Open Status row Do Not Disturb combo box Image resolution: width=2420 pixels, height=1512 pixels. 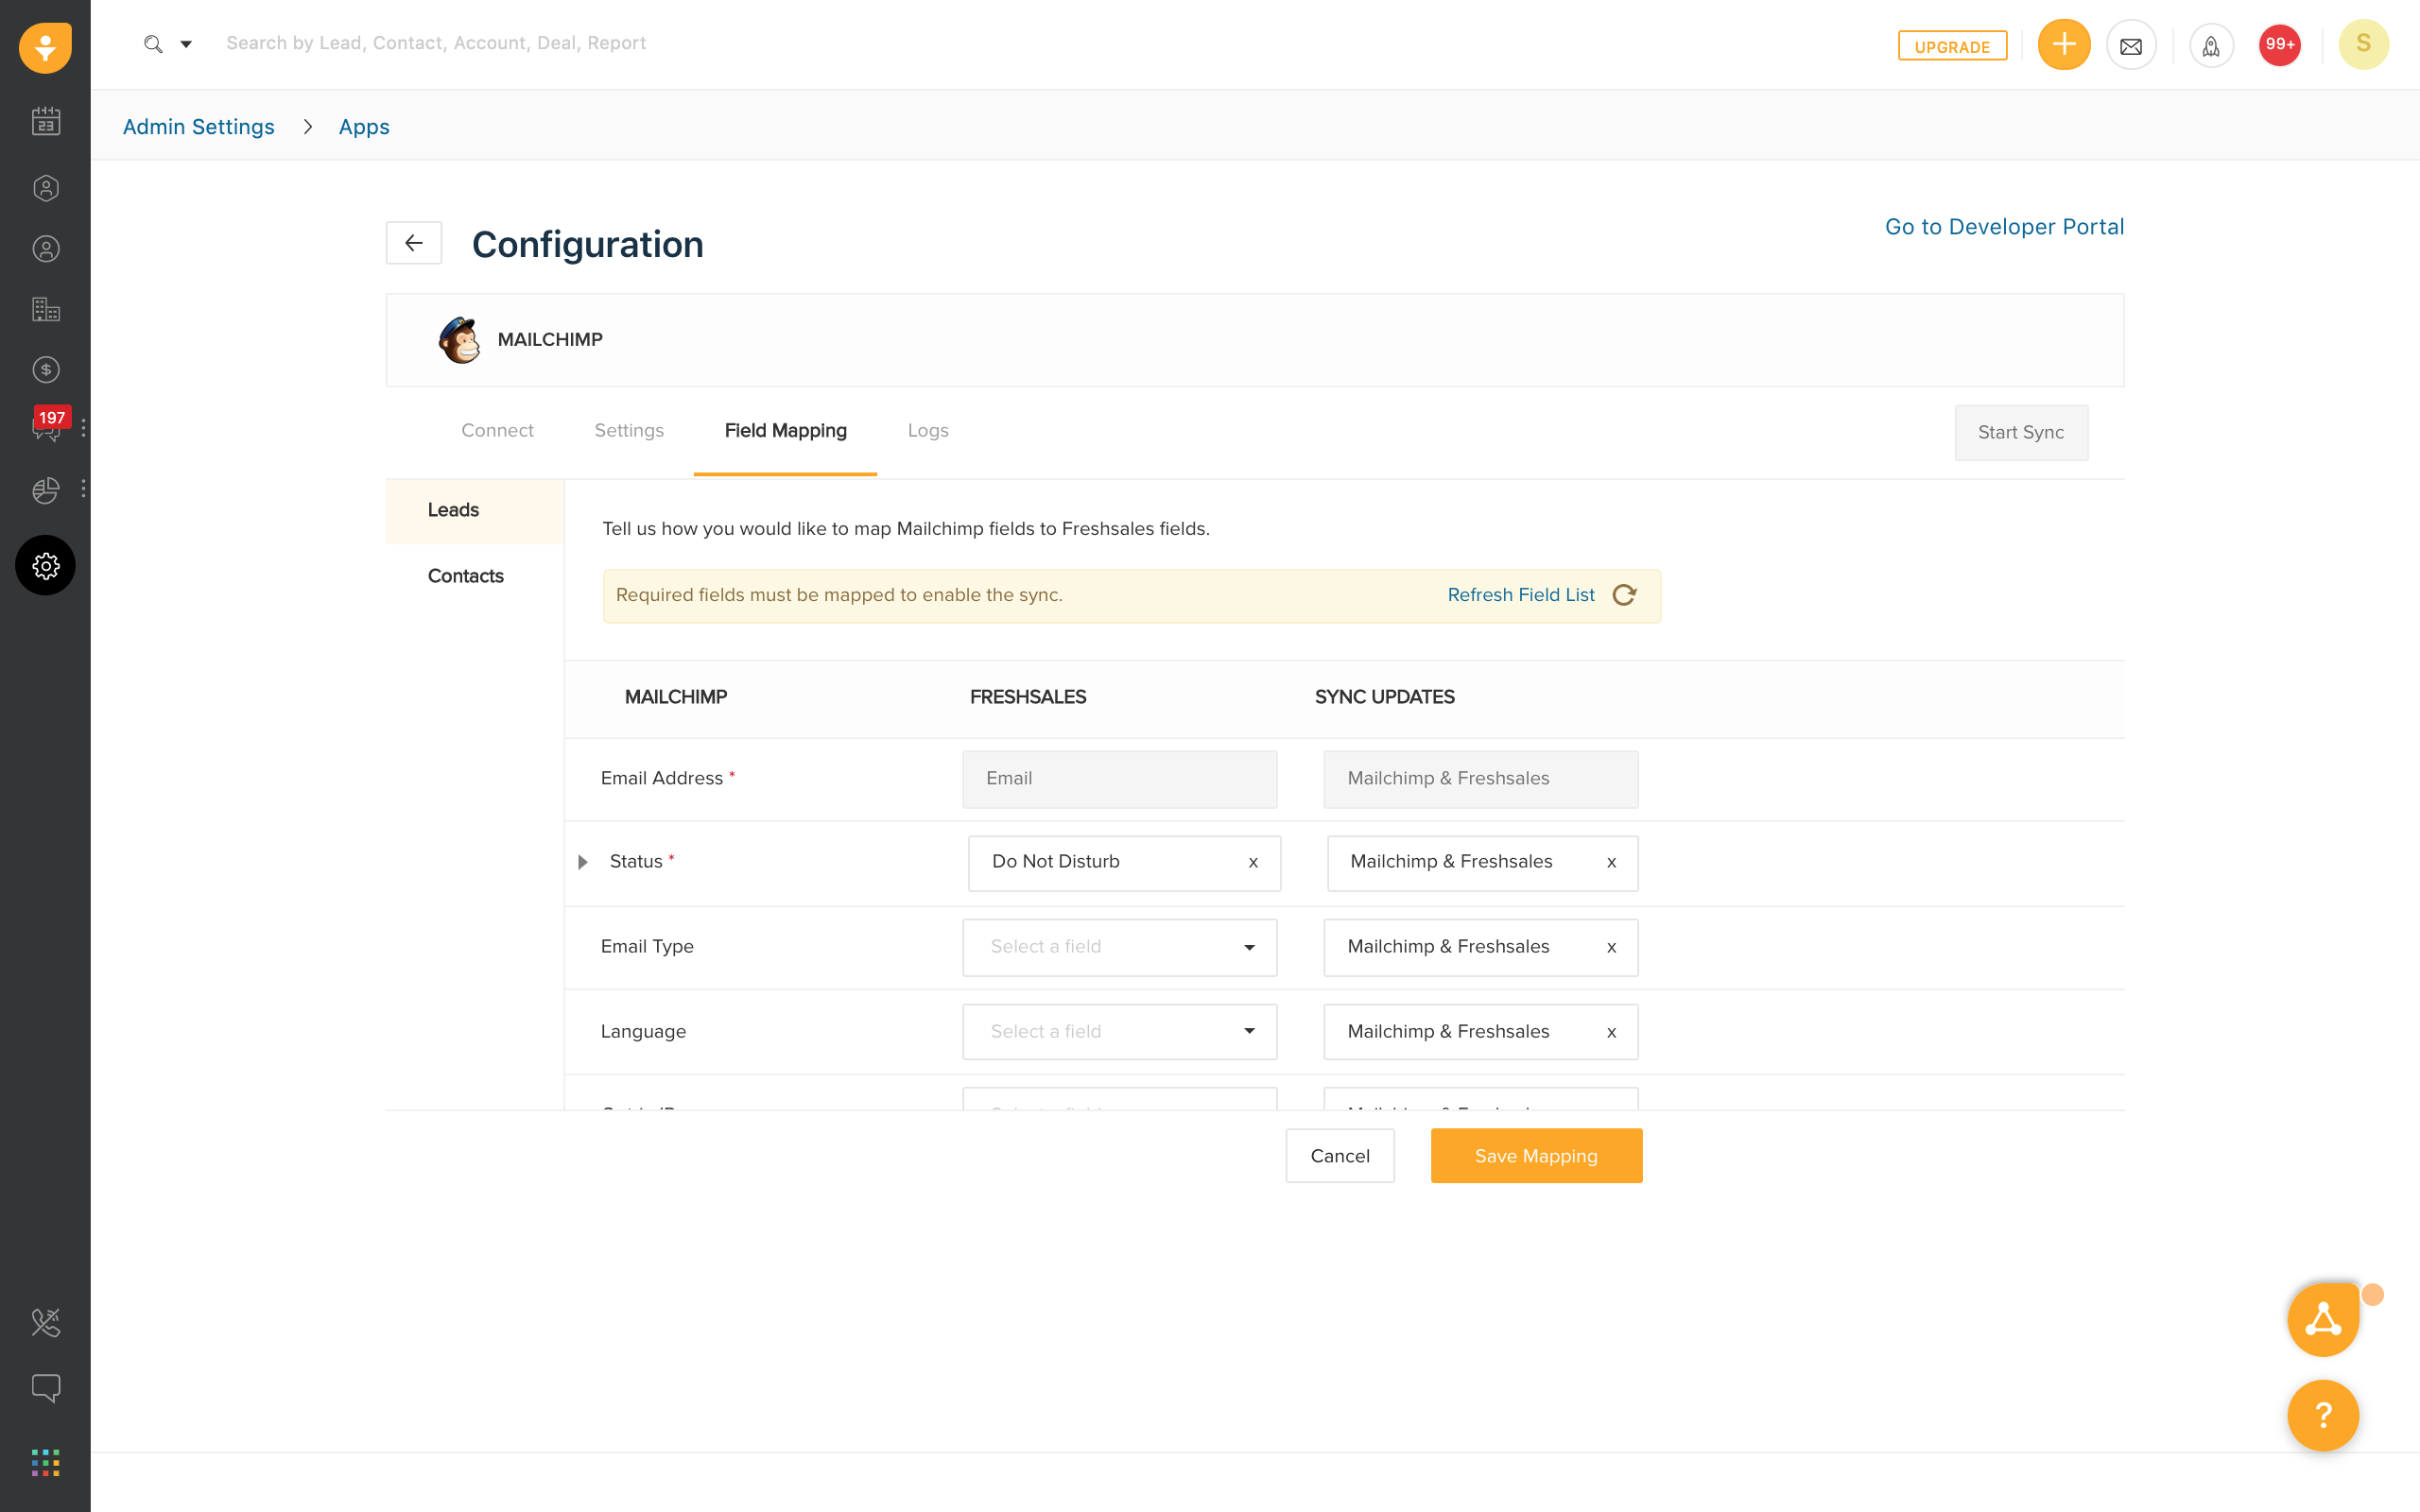coord(1124,863)
